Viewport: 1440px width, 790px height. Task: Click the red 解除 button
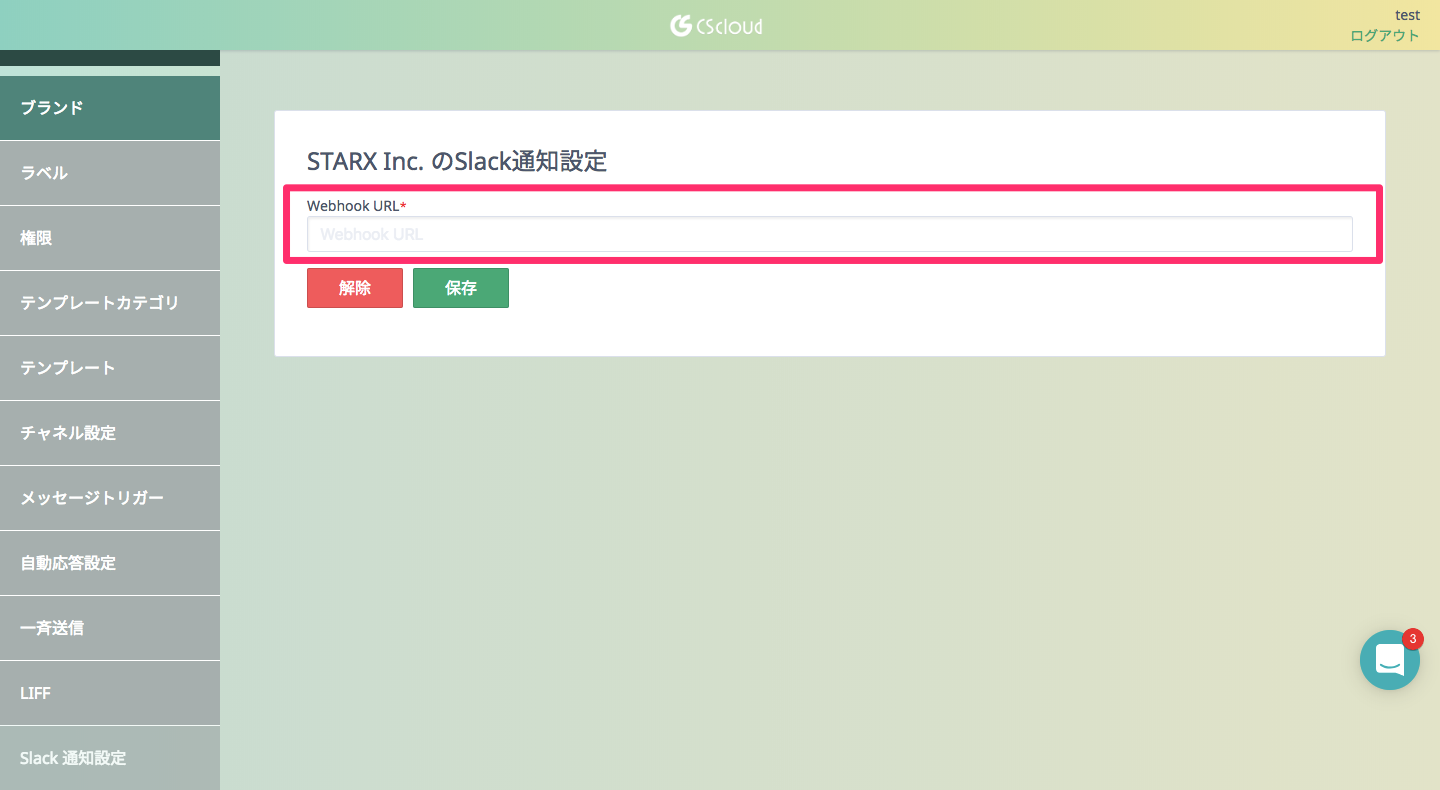coord(355,288)
